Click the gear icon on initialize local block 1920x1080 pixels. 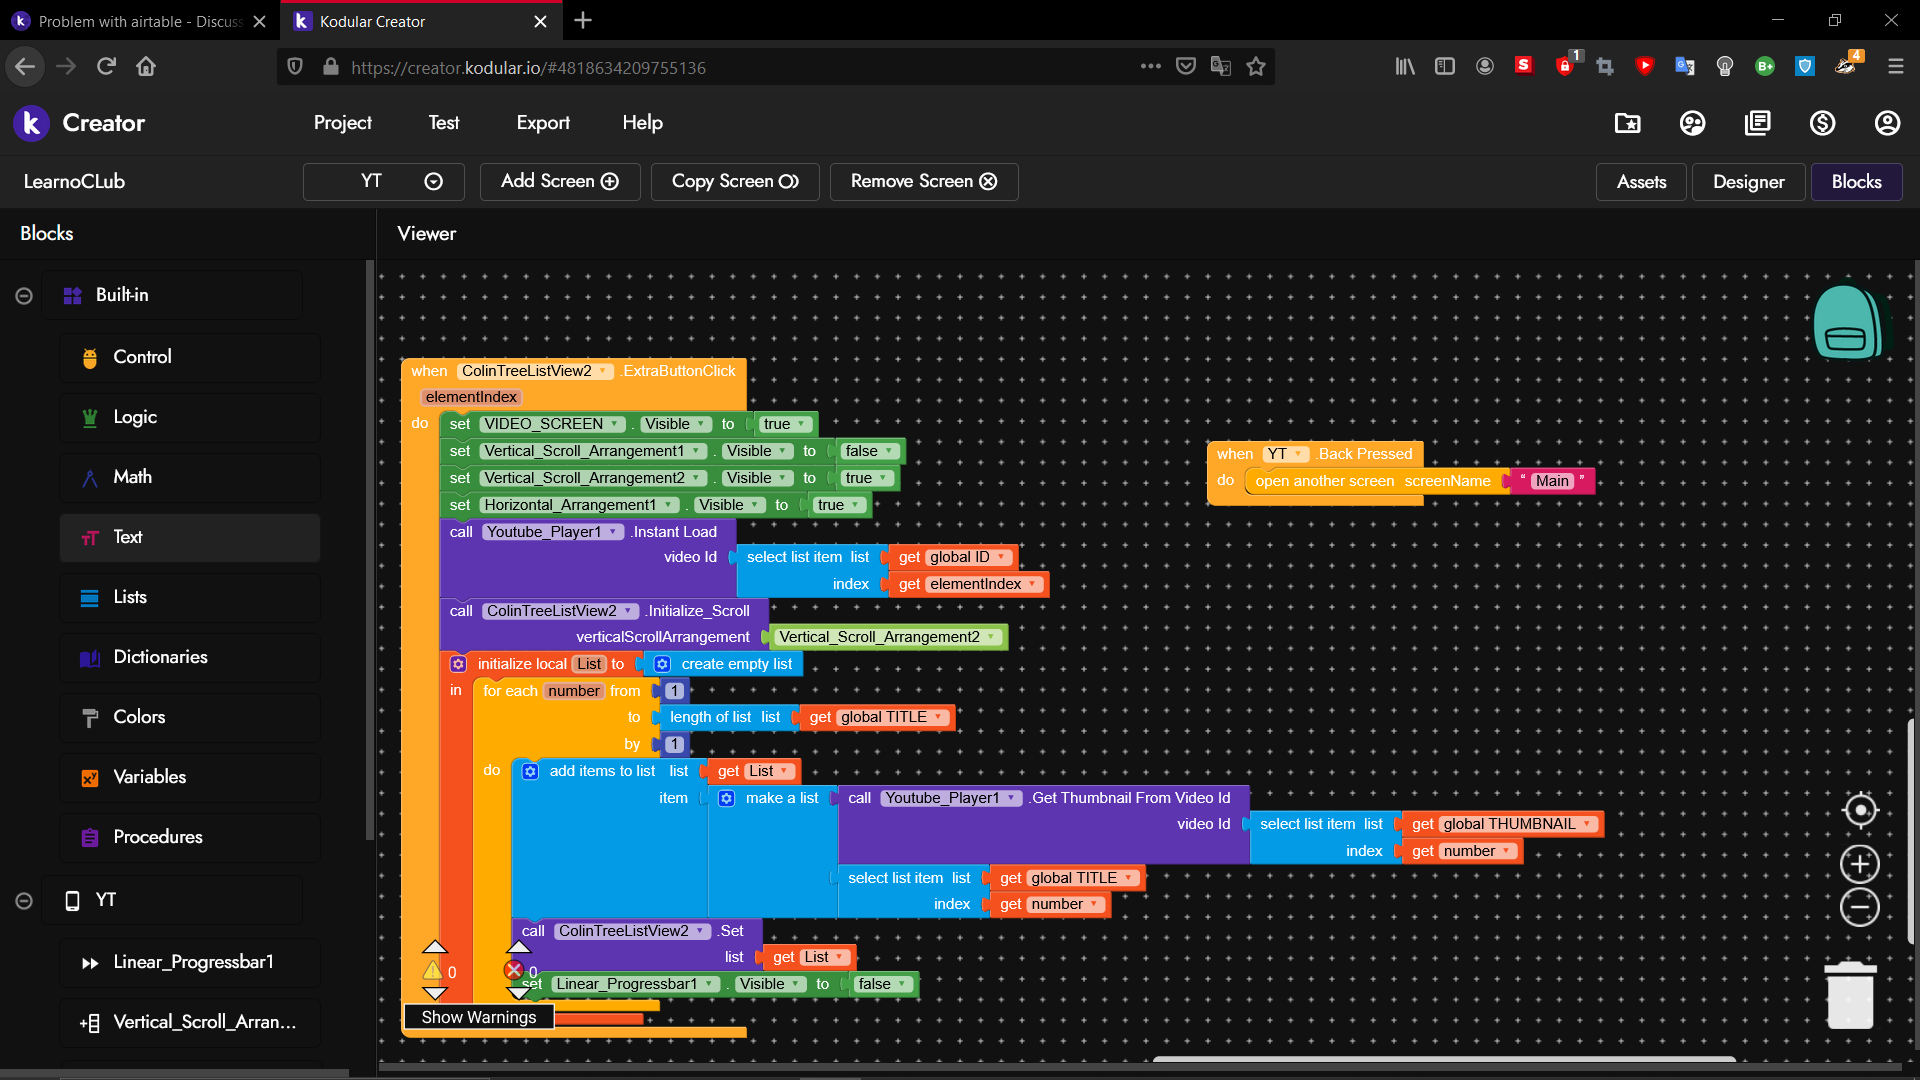point(458,664)
